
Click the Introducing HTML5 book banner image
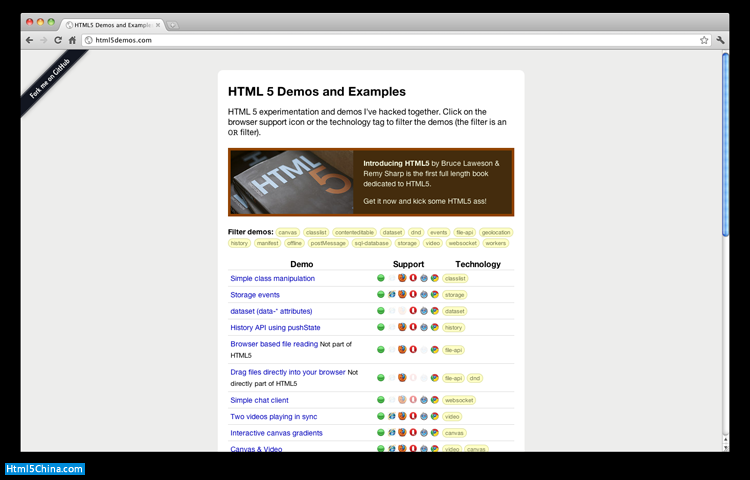pos(292,182)
